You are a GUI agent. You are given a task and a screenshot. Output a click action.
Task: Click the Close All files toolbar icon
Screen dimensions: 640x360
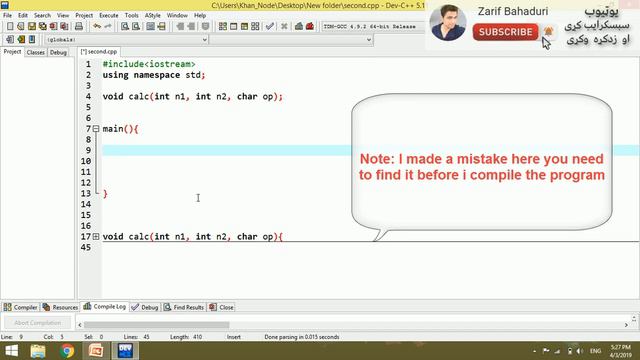(64, 27)
